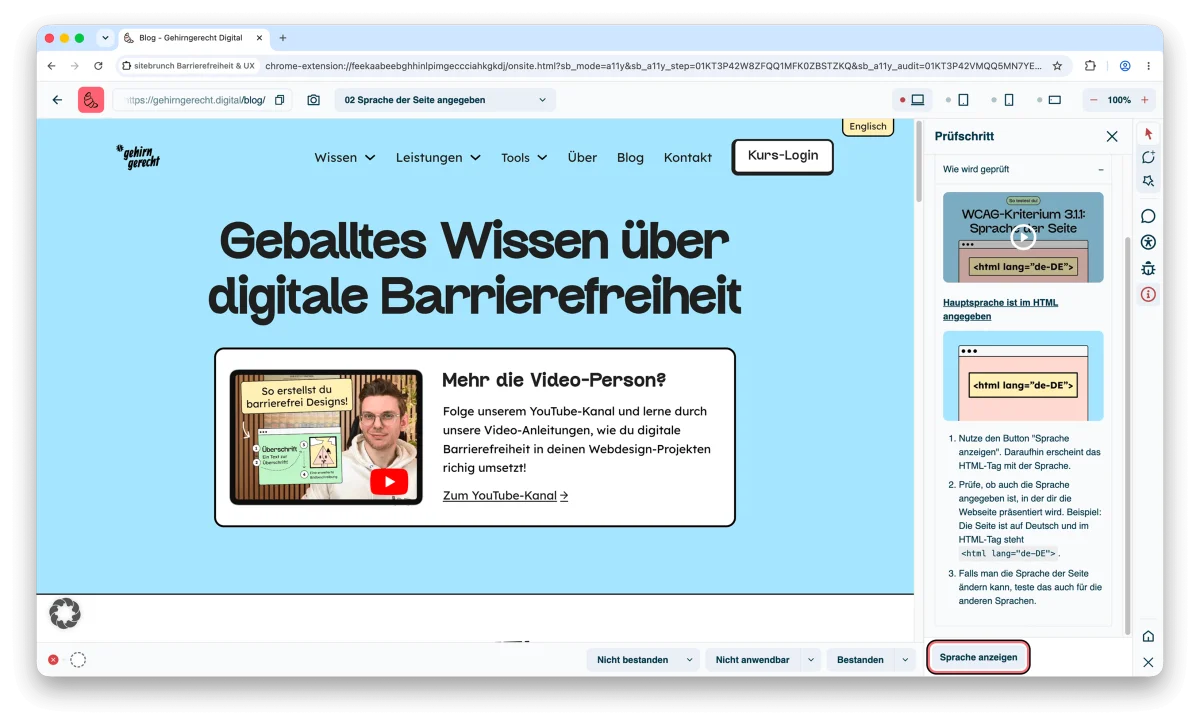Viewport: 1200px width, 725px height.
Task: Open the 'Blog' navigation item
Action: tap(630, 157)
